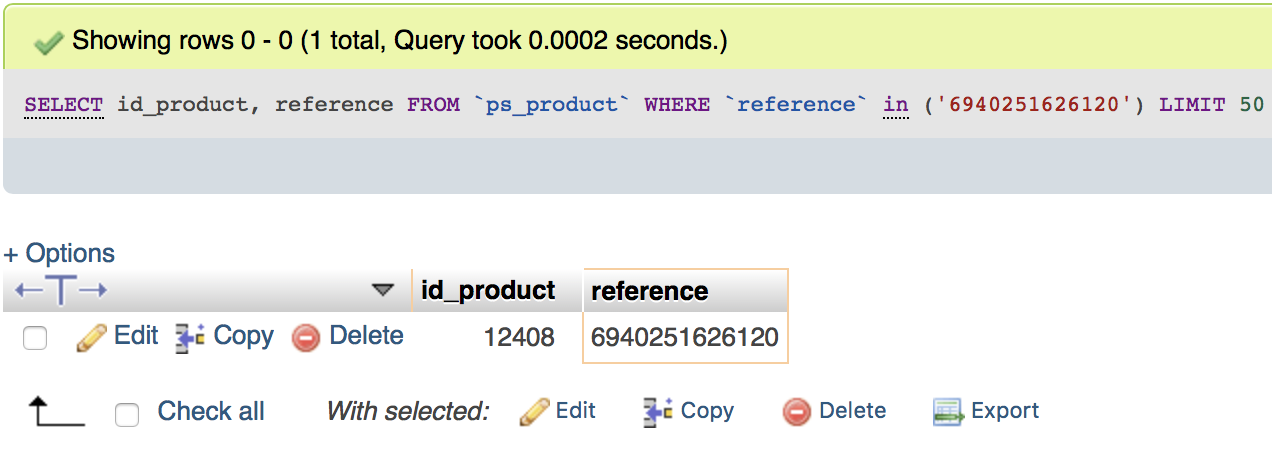Click the SELECT keyword in the query
This screenshot has height=458, width=1272.
click(x=64, y=105)
